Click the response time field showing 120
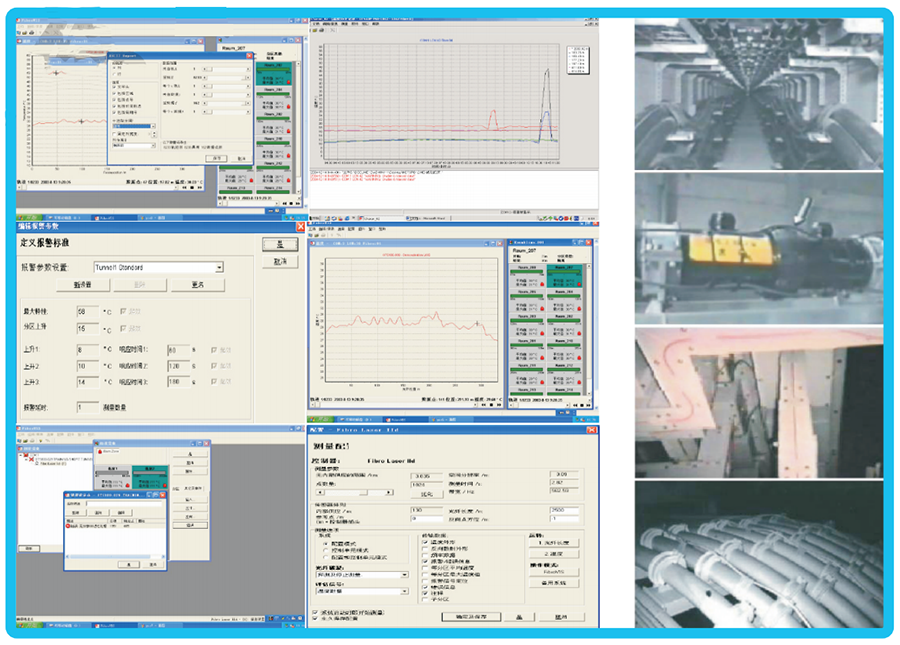The image size is (900, 645). click(x=179, y=366)
